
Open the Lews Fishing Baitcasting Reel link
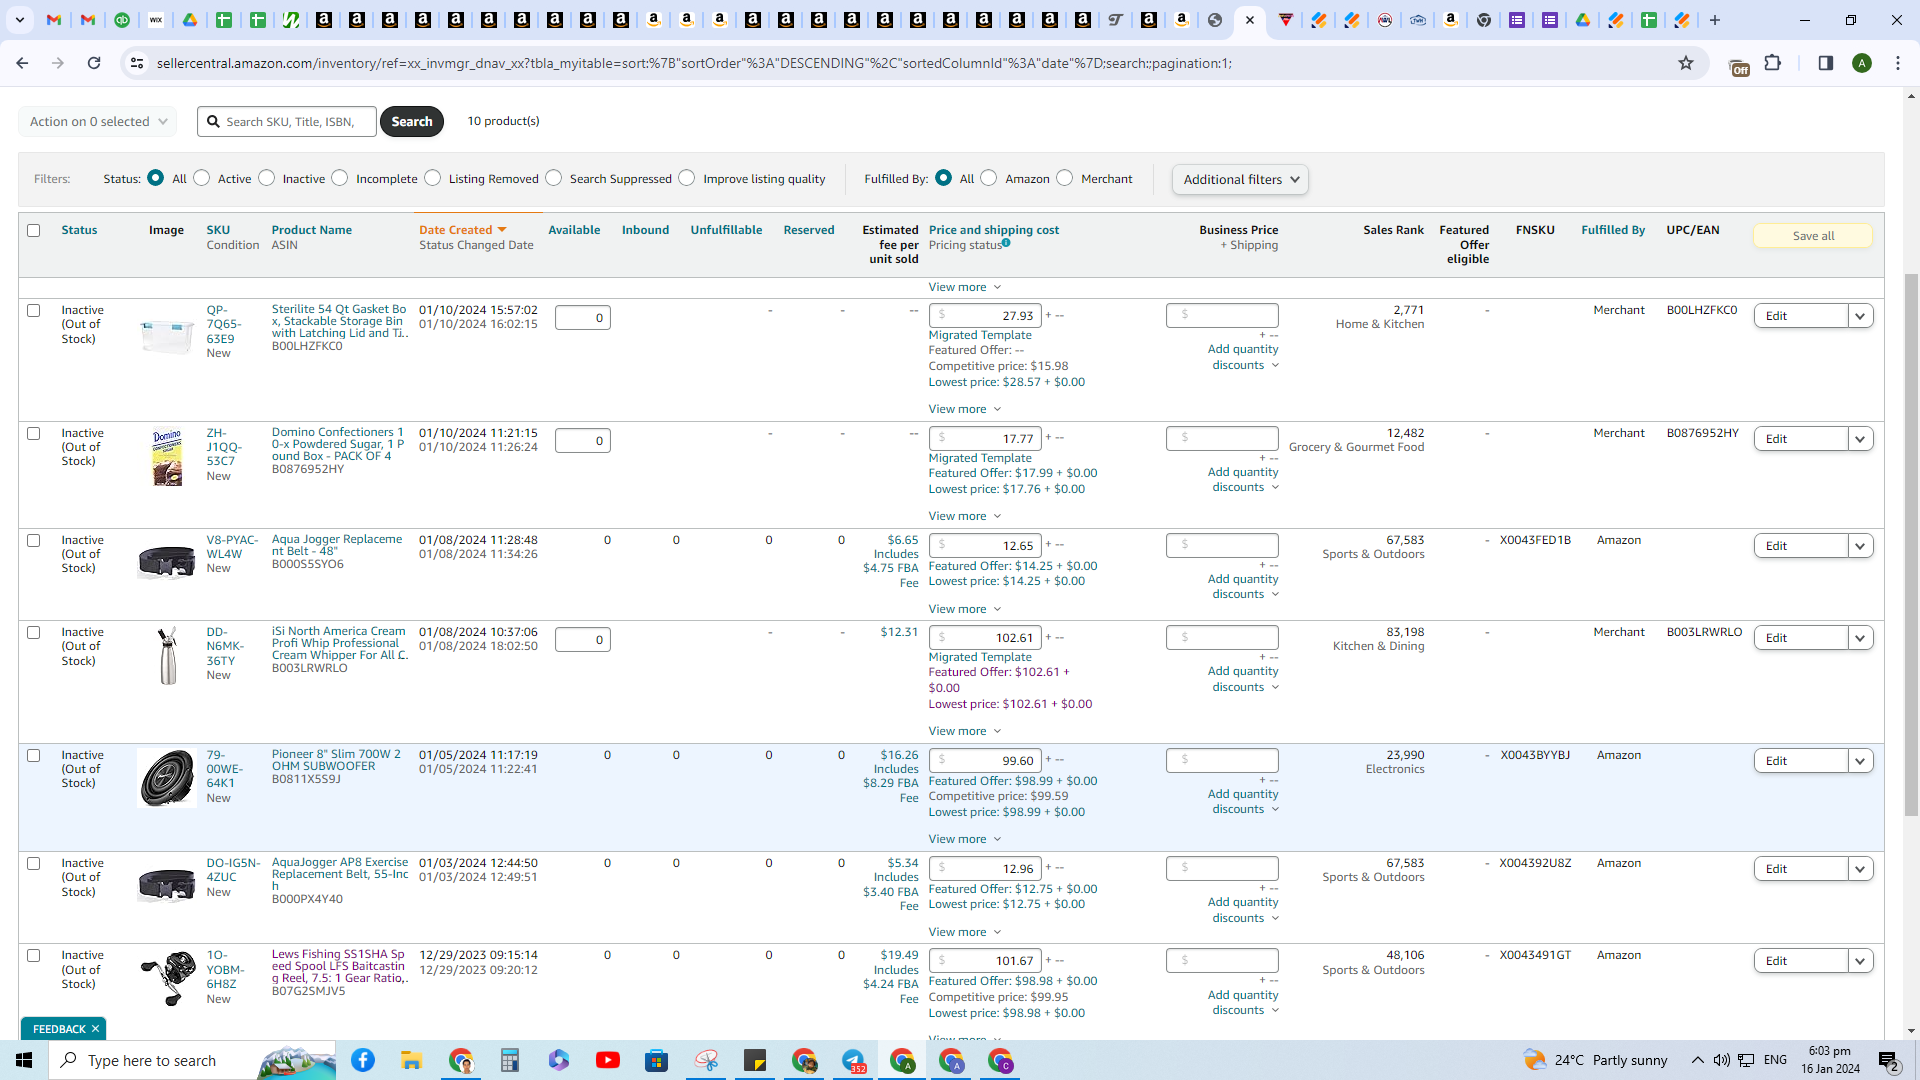coord(339,966)
